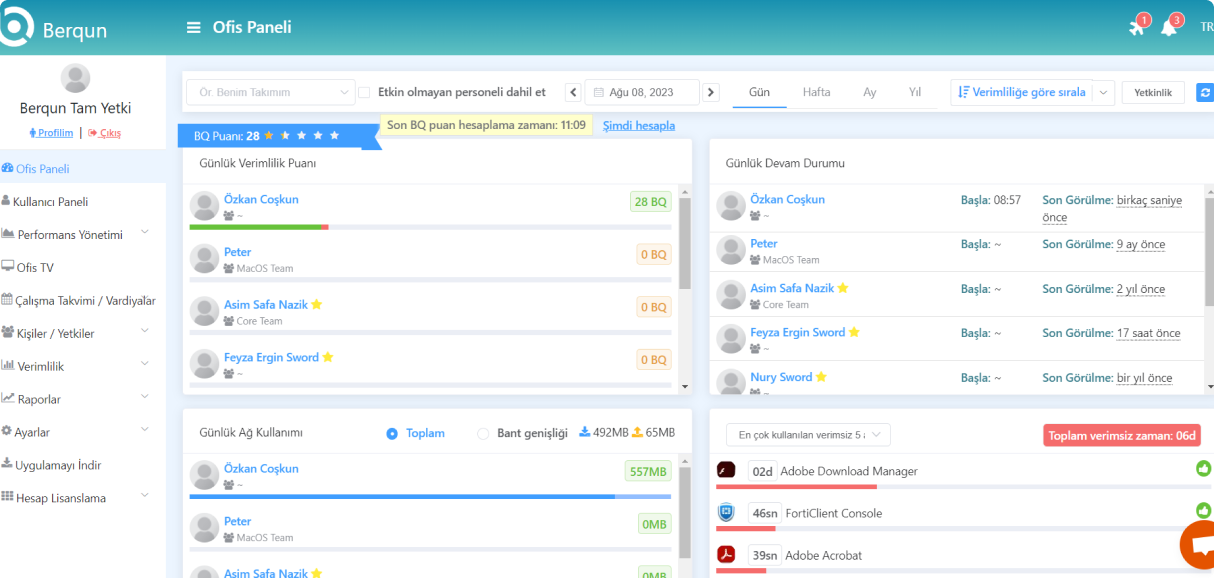Screen dimensions: 1214x578
Task: Click the Adobe Acrobat app icon
Action: 727,555
